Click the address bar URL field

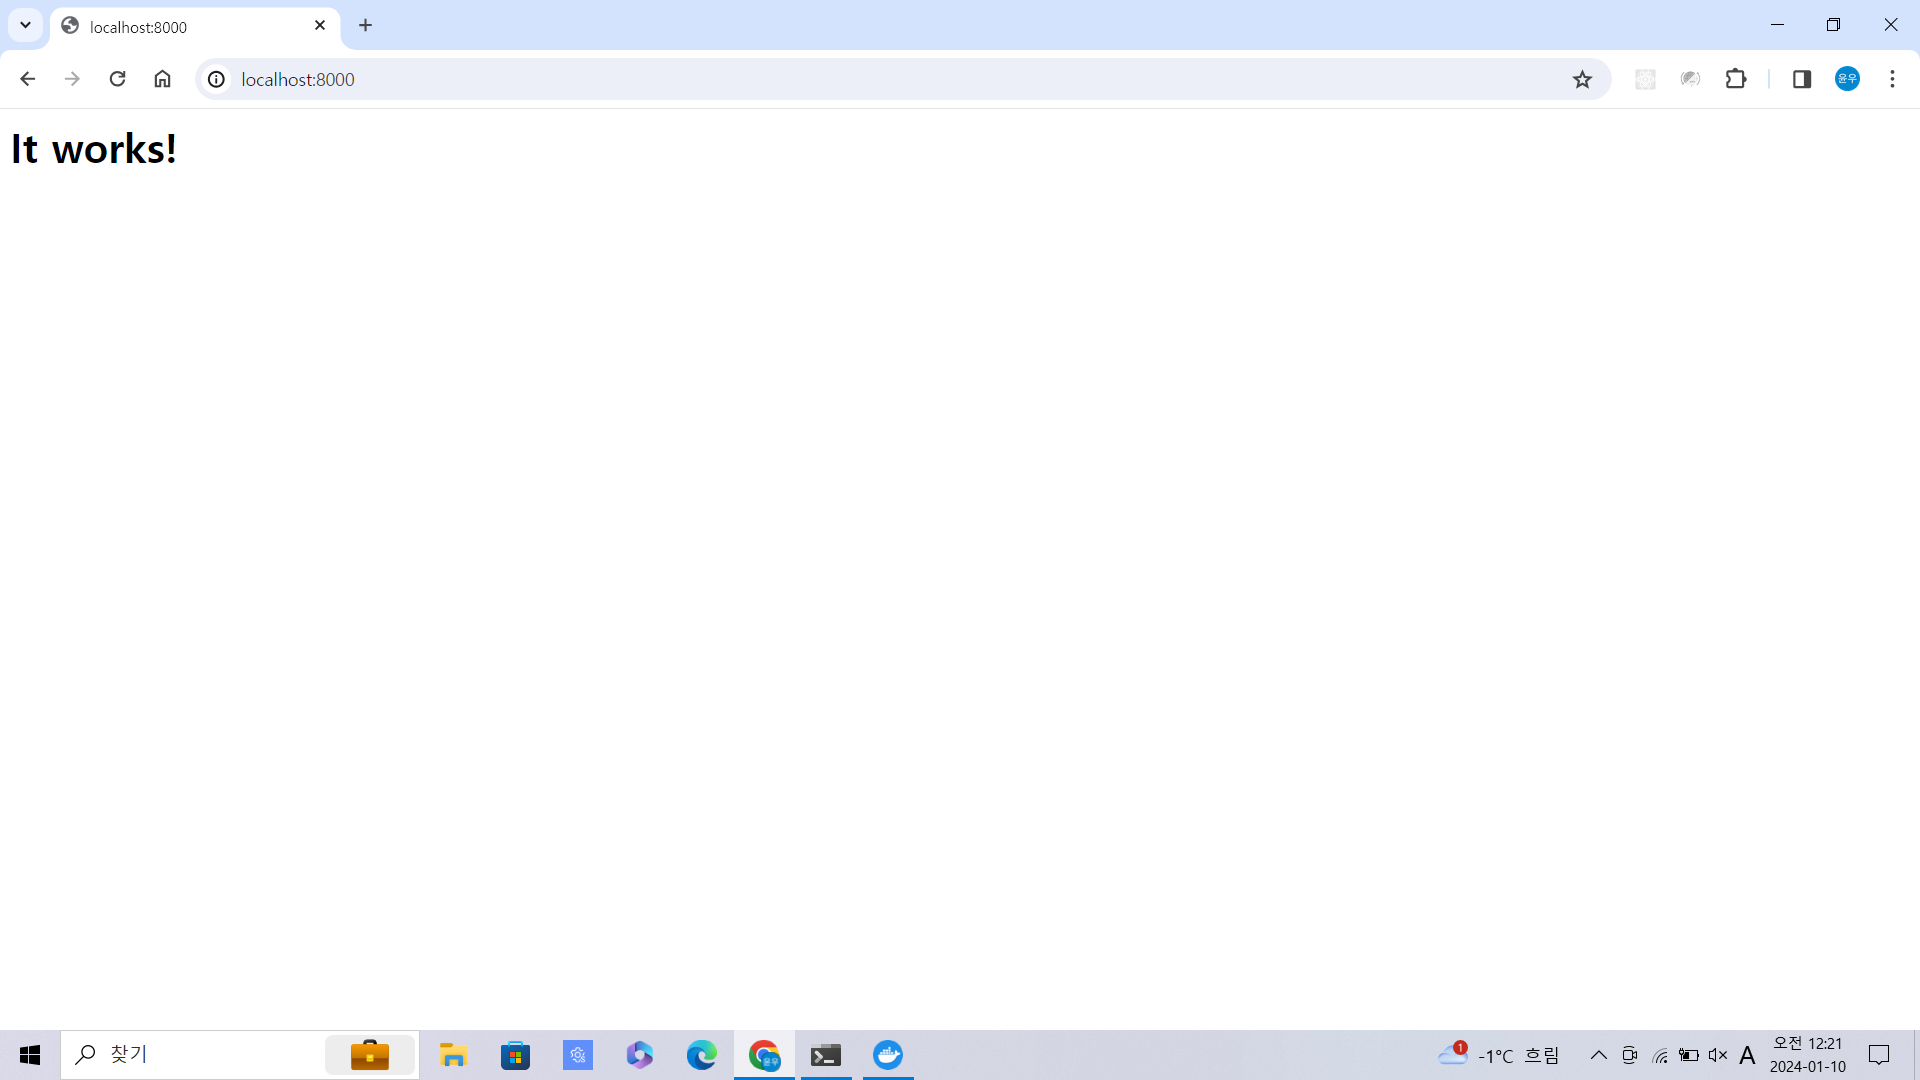coord(800,79)
